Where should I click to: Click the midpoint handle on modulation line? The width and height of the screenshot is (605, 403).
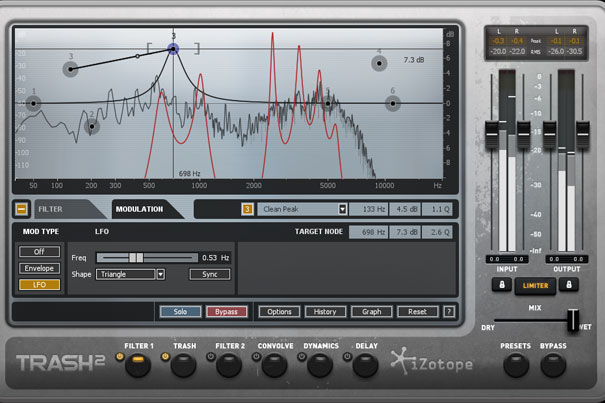click(x=137, y=56)
